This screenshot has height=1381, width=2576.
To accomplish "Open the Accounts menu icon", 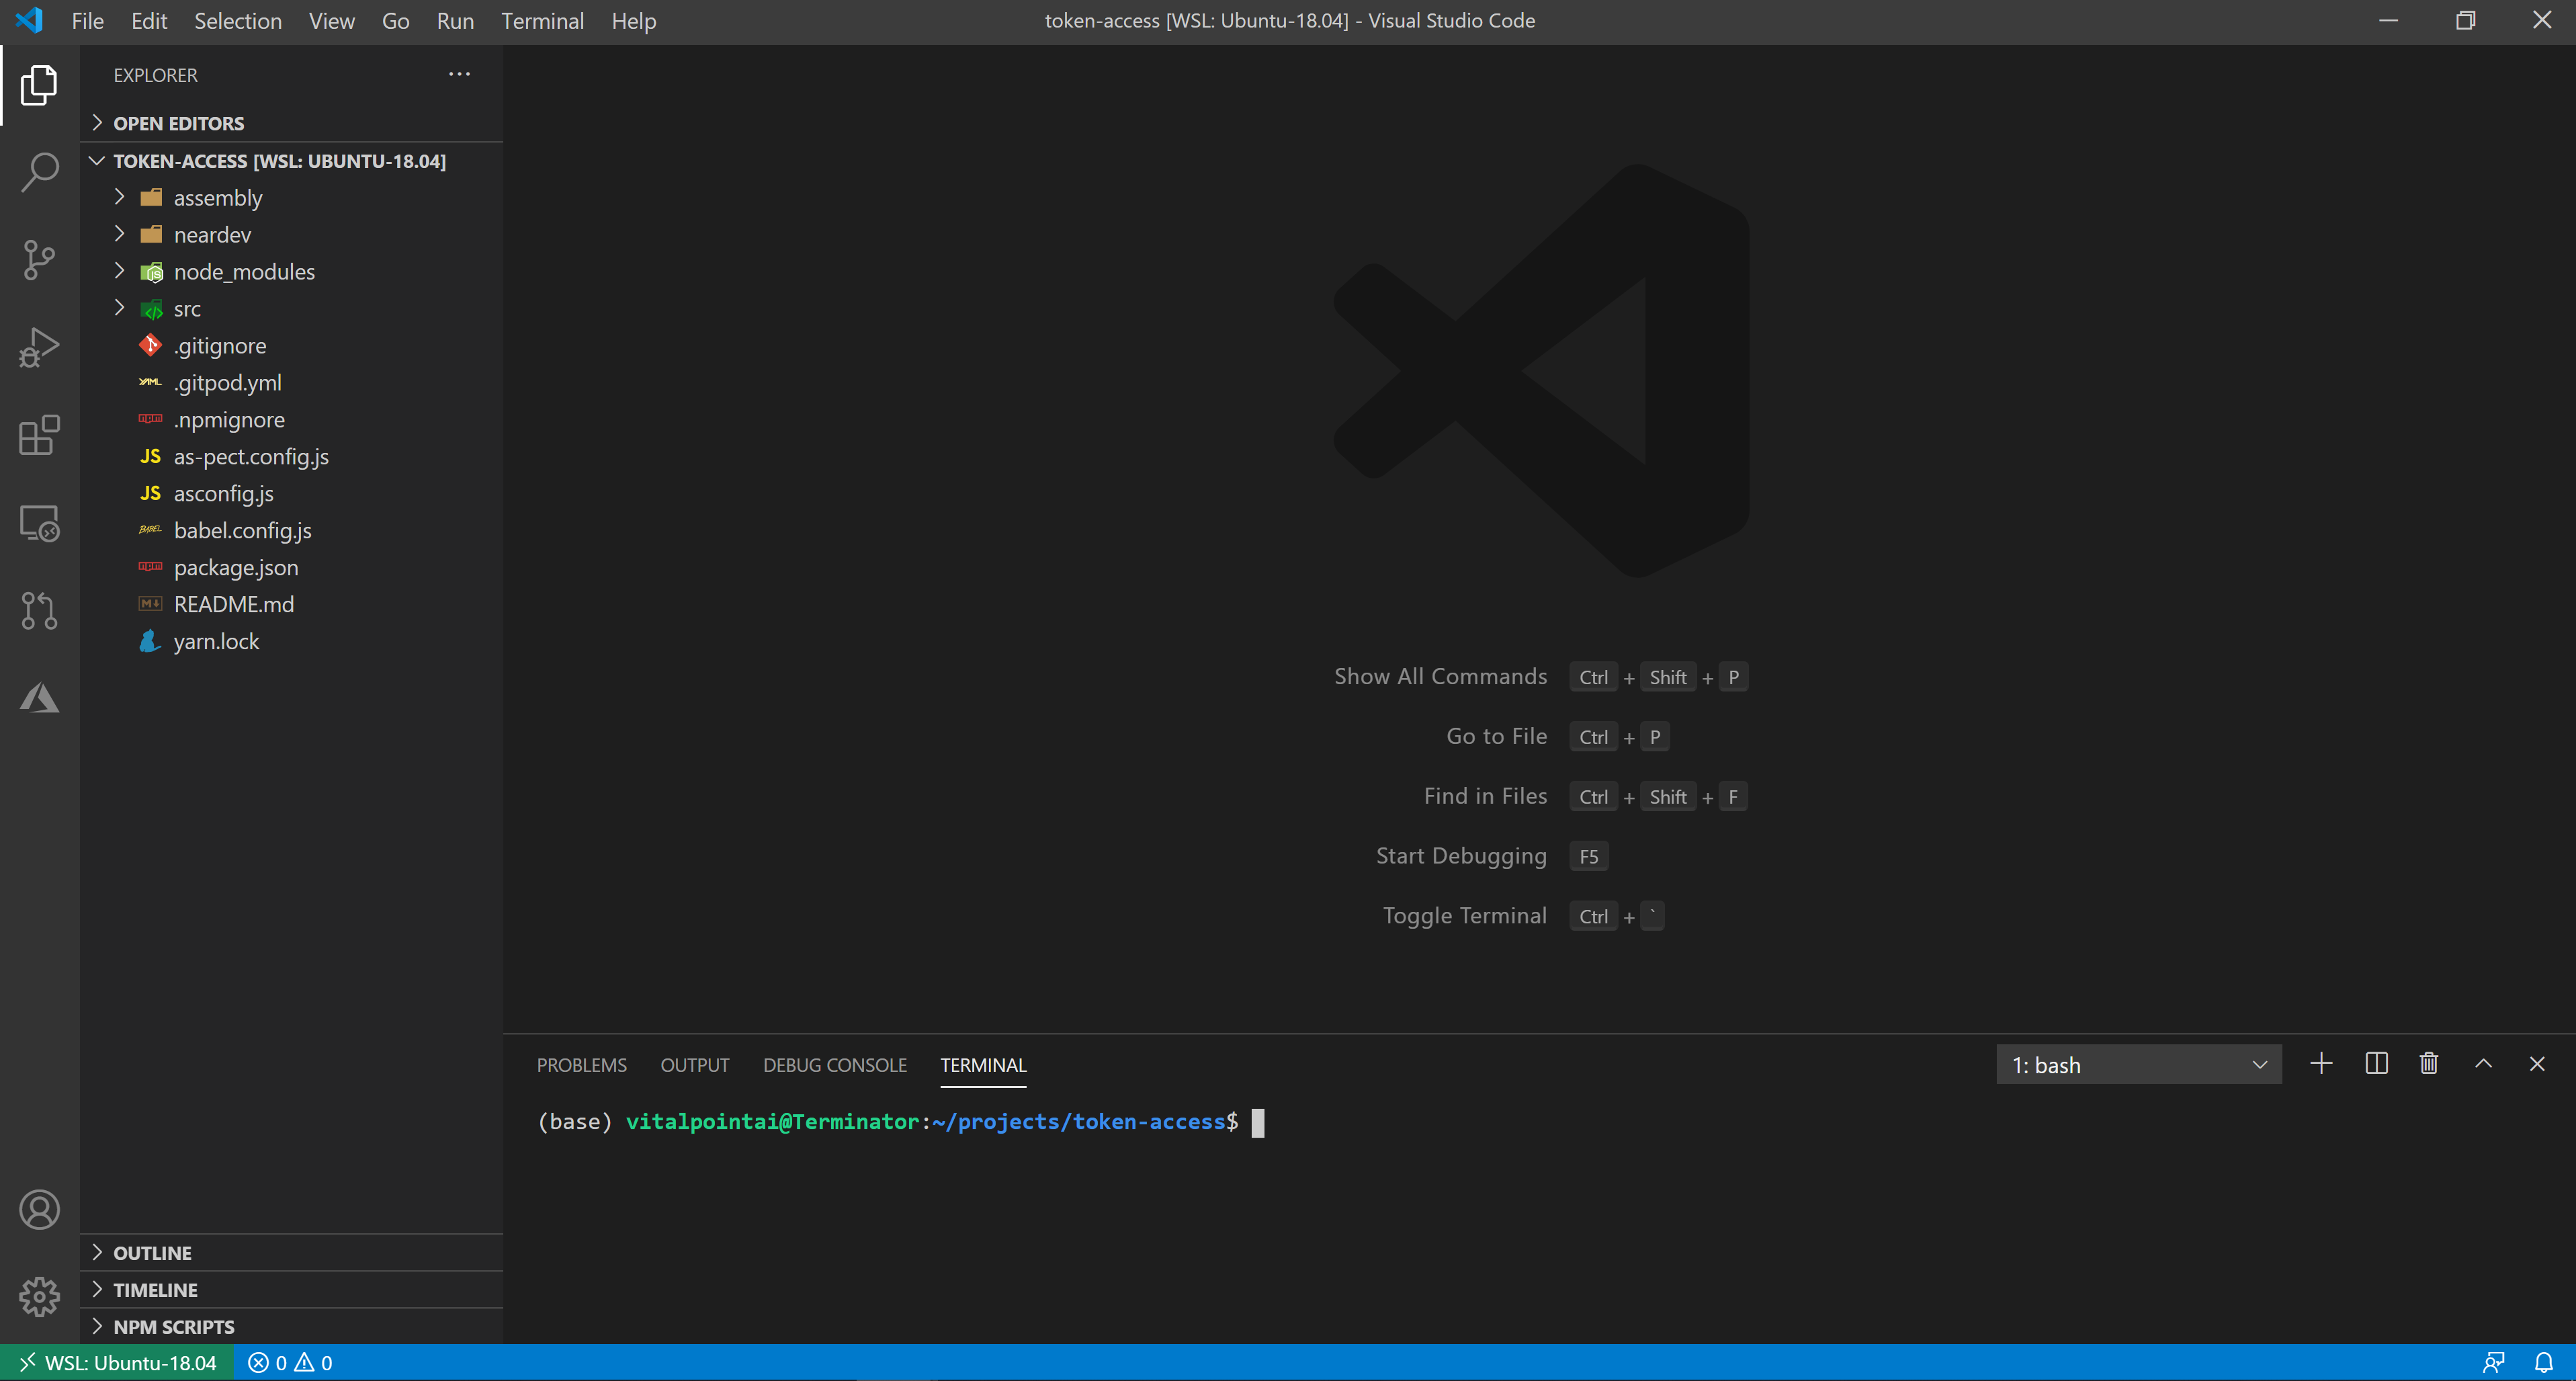I will tap(39, 1210).
